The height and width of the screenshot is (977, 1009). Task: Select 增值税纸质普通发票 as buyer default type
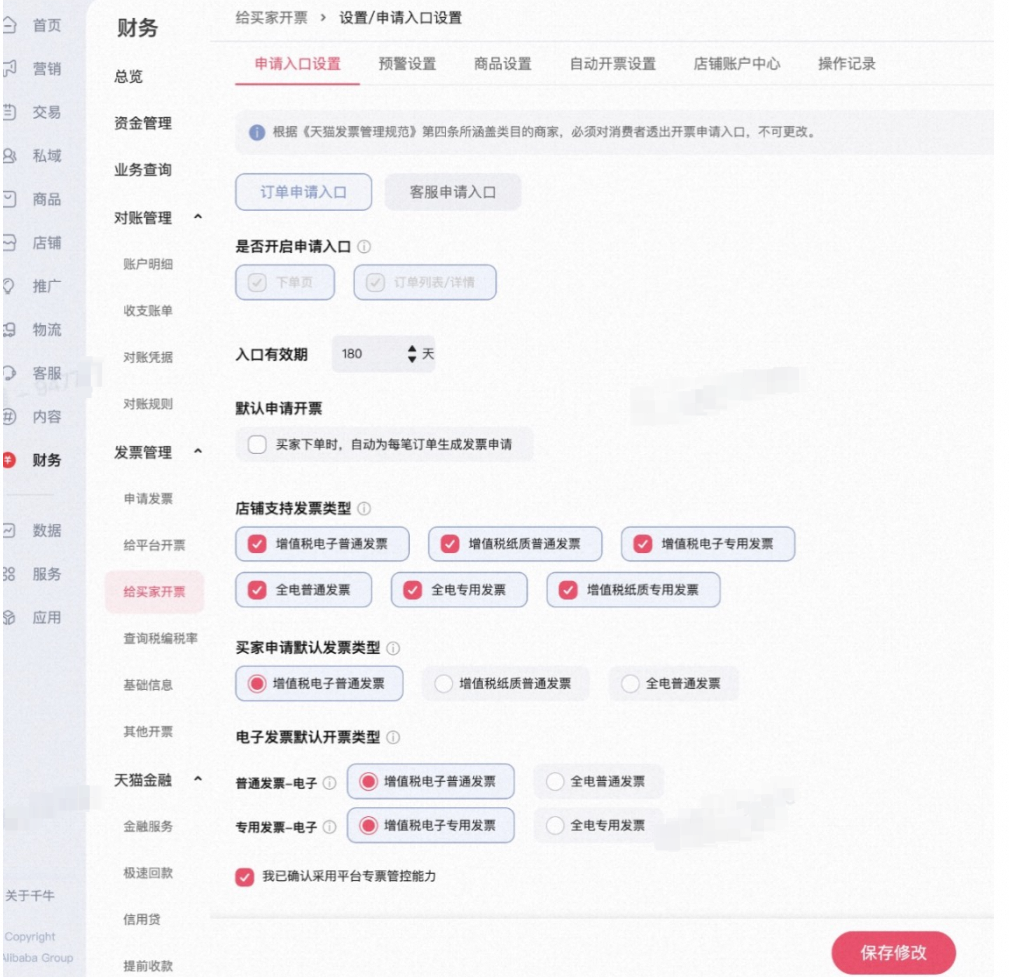click(x=444, y=684)
